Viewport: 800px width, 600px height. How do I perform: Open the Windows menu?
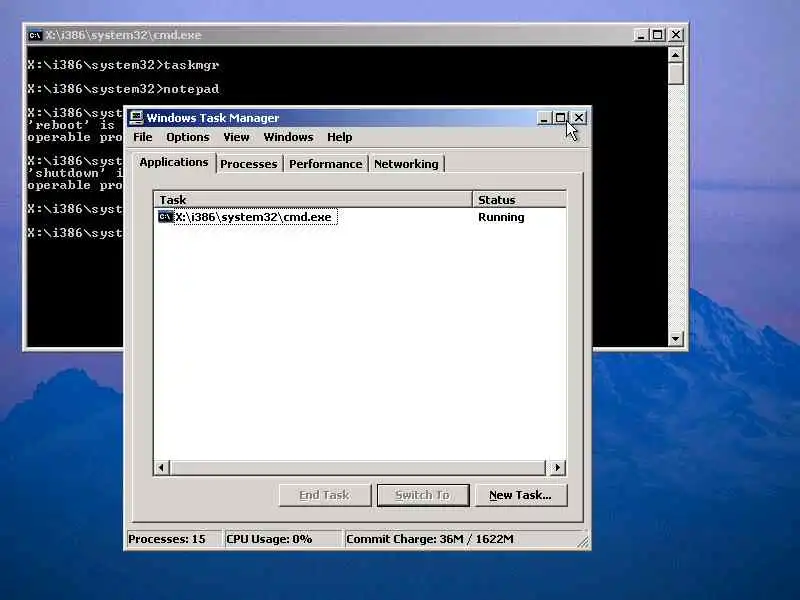[288, 137]
